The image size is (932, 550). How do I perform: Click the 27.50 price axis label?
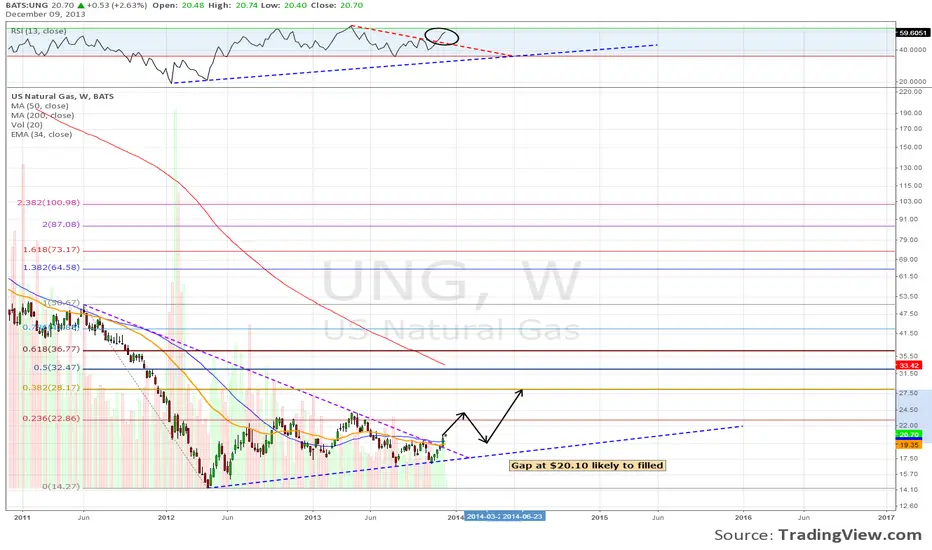pos(909,394)
